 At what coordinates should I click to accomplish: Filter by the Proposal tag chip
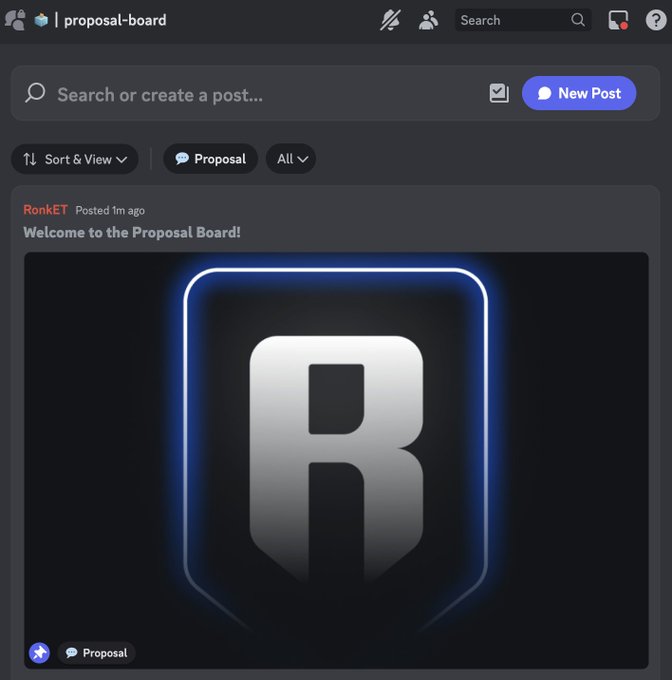pyautogui.click(x=210, y=159)
